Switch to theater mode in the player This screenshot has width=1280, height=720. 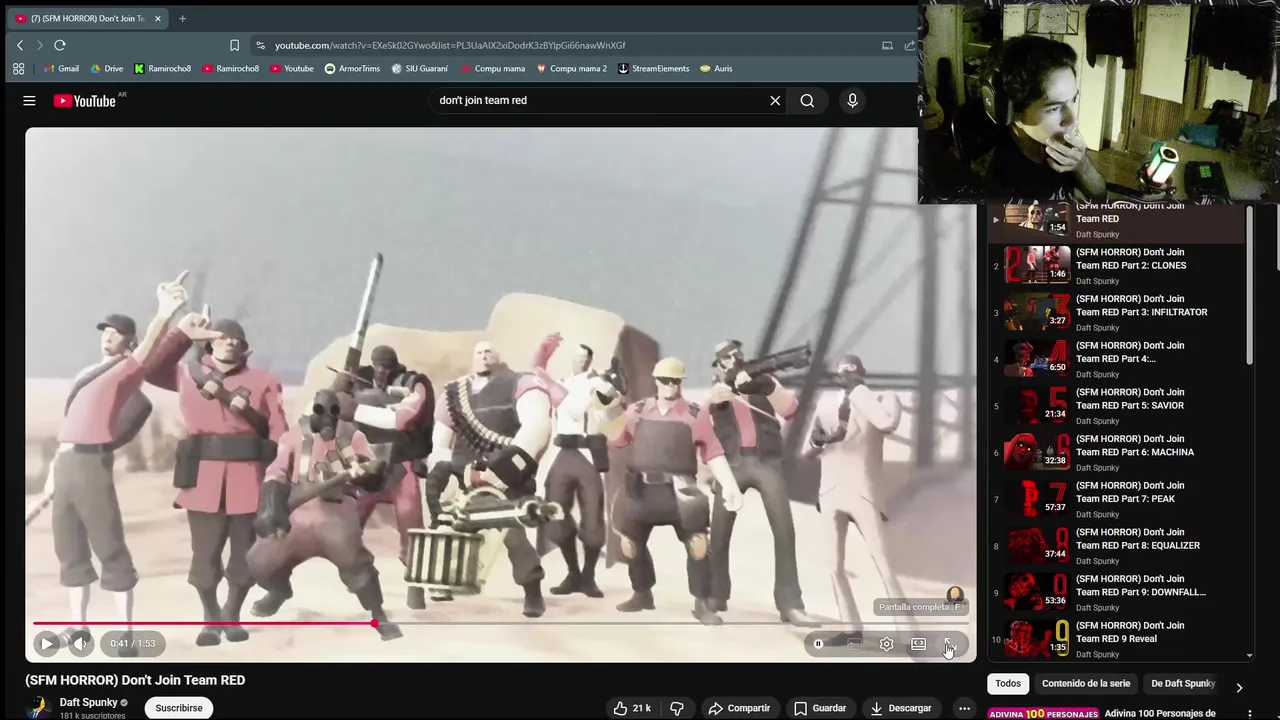tap(918, 644)
